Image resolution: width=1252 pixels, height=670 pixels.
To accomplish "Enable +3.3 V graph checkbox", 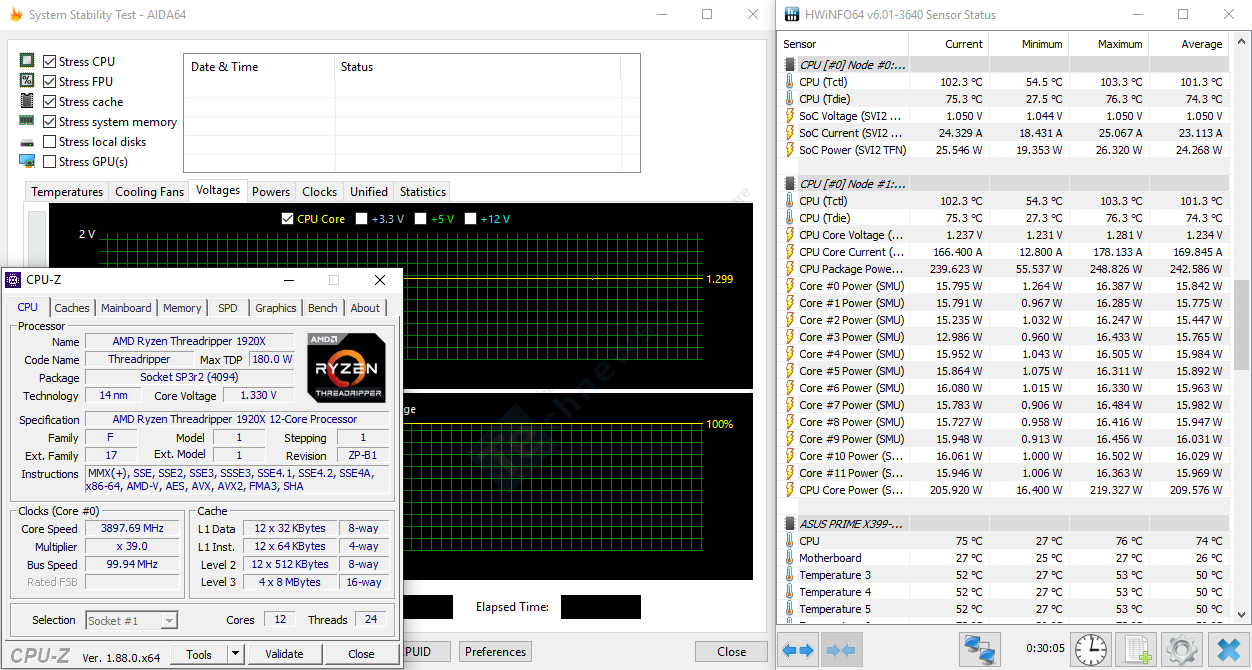I will point(362,218).
